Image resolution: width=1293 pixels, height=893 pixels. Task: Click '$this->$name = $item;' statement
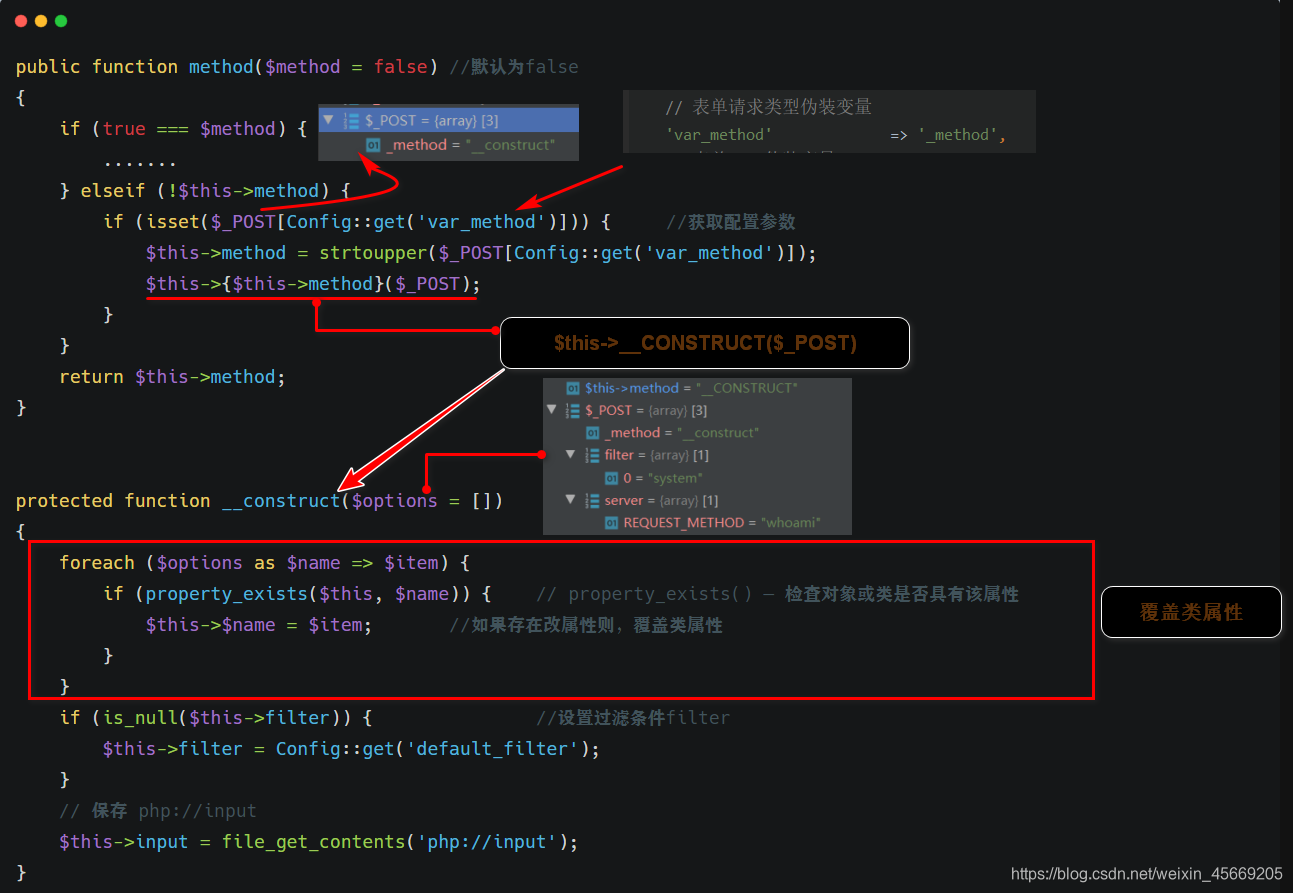[259, 625]
